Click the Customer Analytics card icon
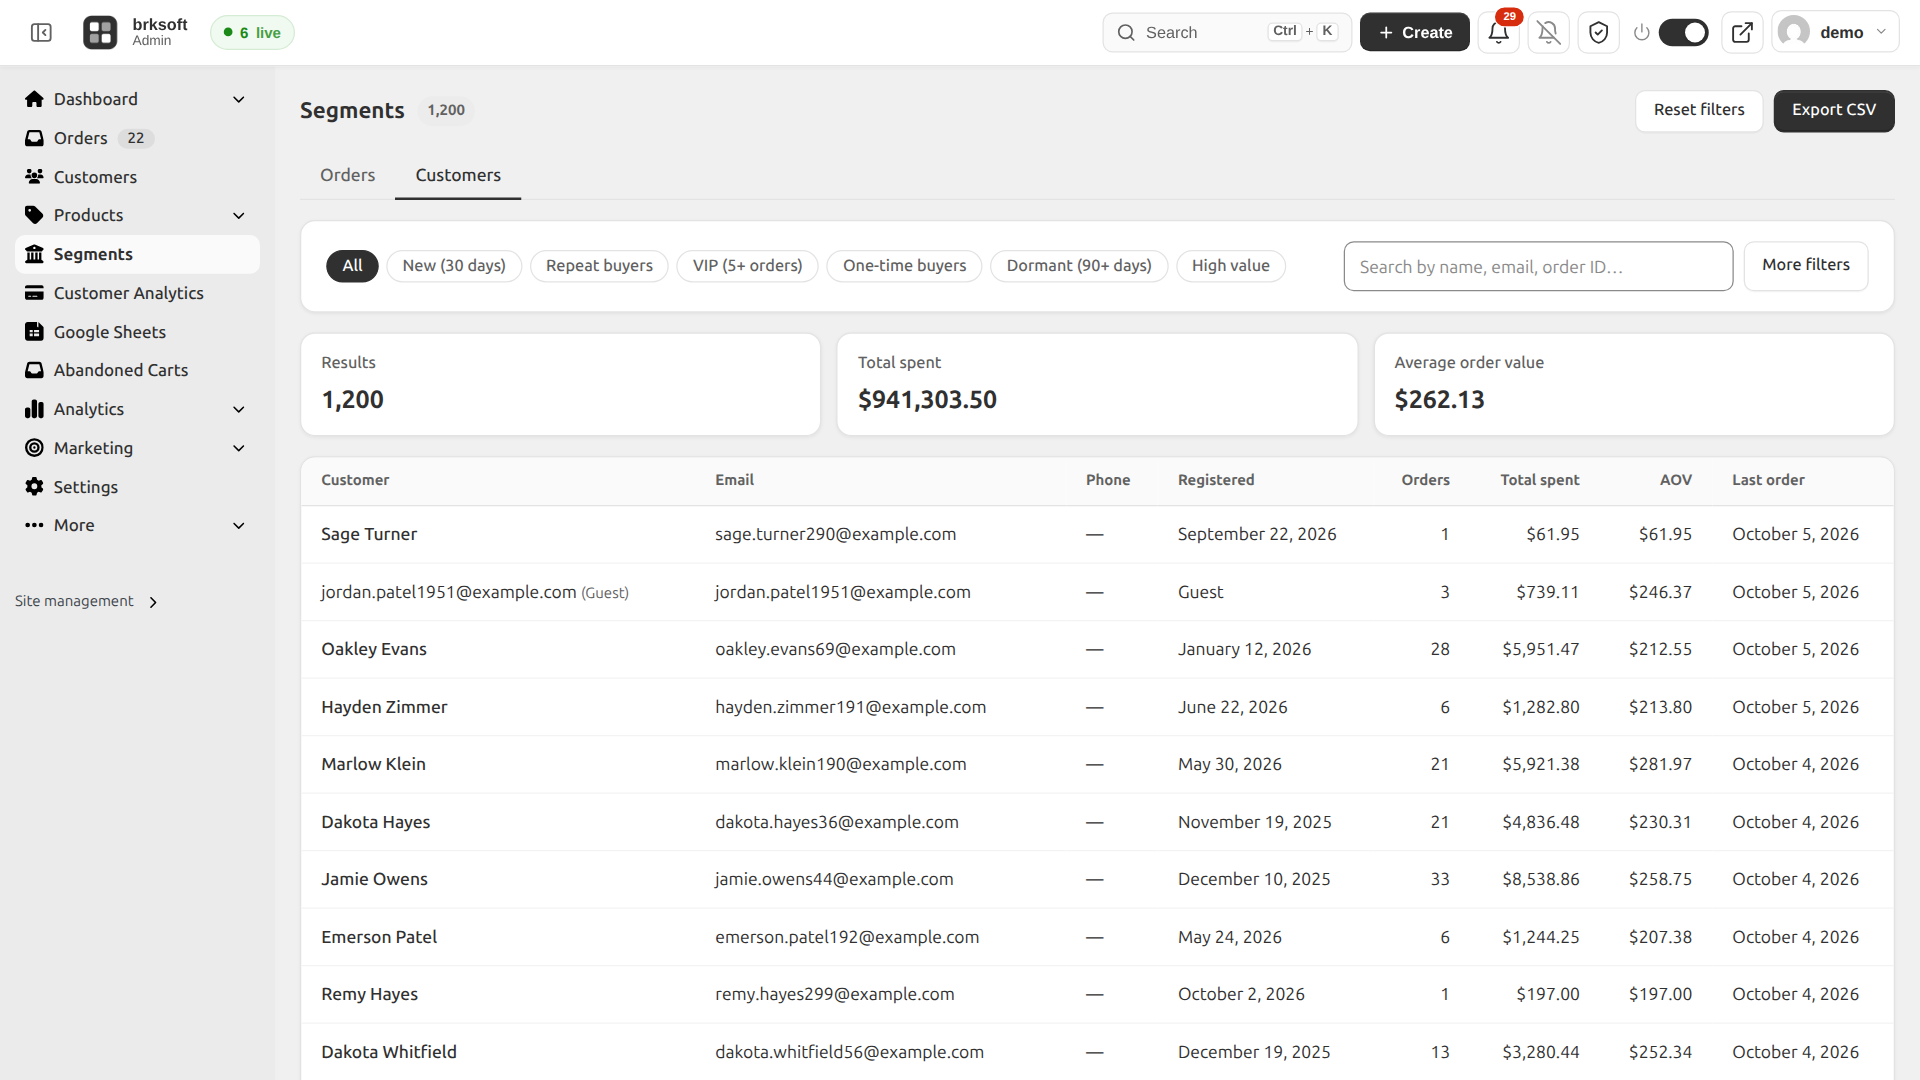 [34, 293]
